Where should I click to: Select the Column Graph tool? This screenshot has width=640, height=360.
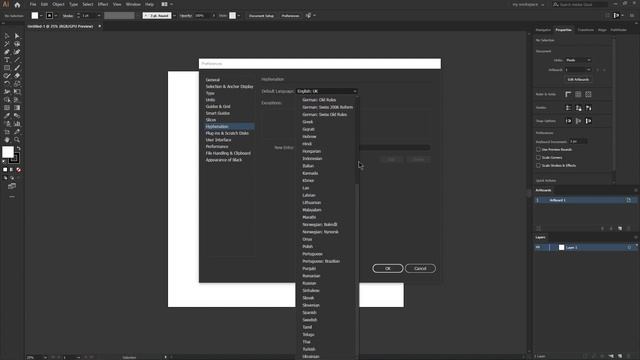click(17, 124)
